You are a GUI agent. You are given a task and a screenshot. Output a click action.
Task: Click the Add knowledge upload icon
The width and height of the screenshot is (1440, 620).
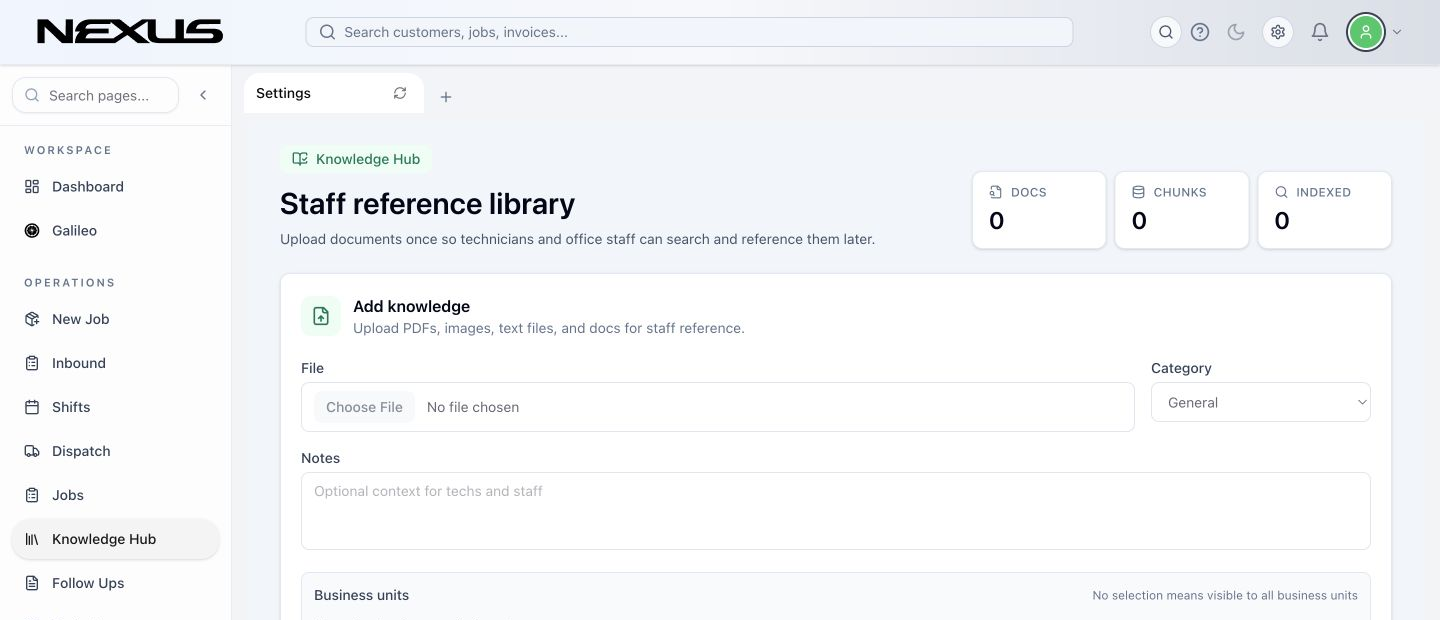(321, 316)
